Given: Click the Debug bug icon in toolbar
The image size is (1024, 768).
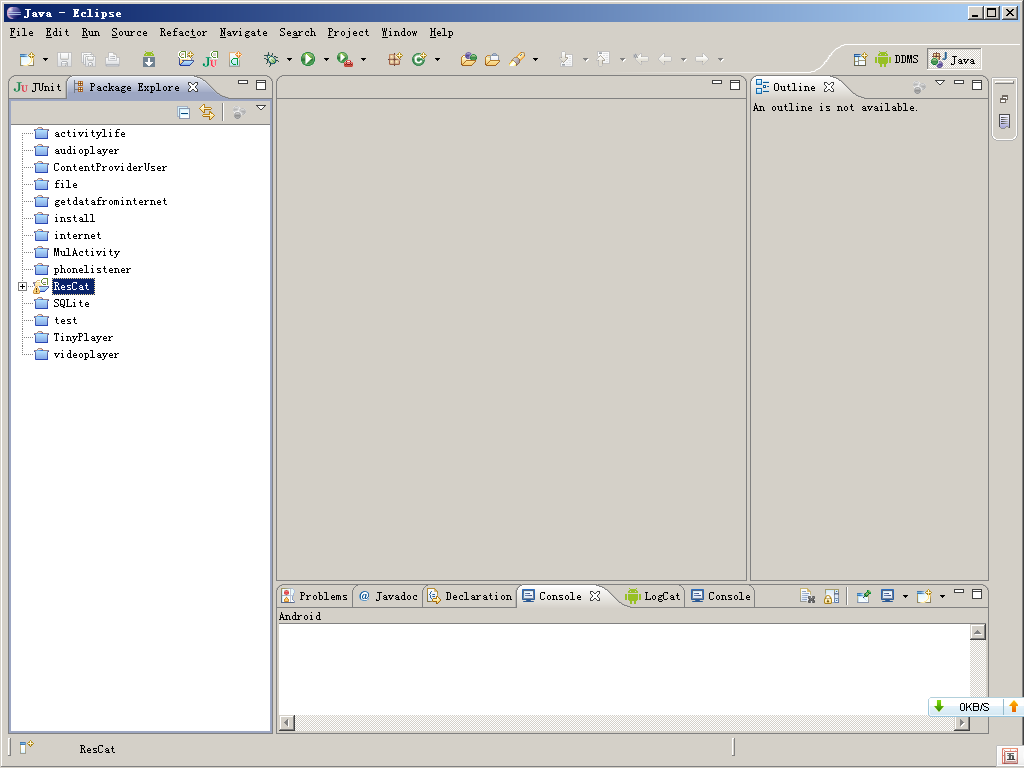Looking at the screenshot, I should pyautogui.click(x=270, y=60).
